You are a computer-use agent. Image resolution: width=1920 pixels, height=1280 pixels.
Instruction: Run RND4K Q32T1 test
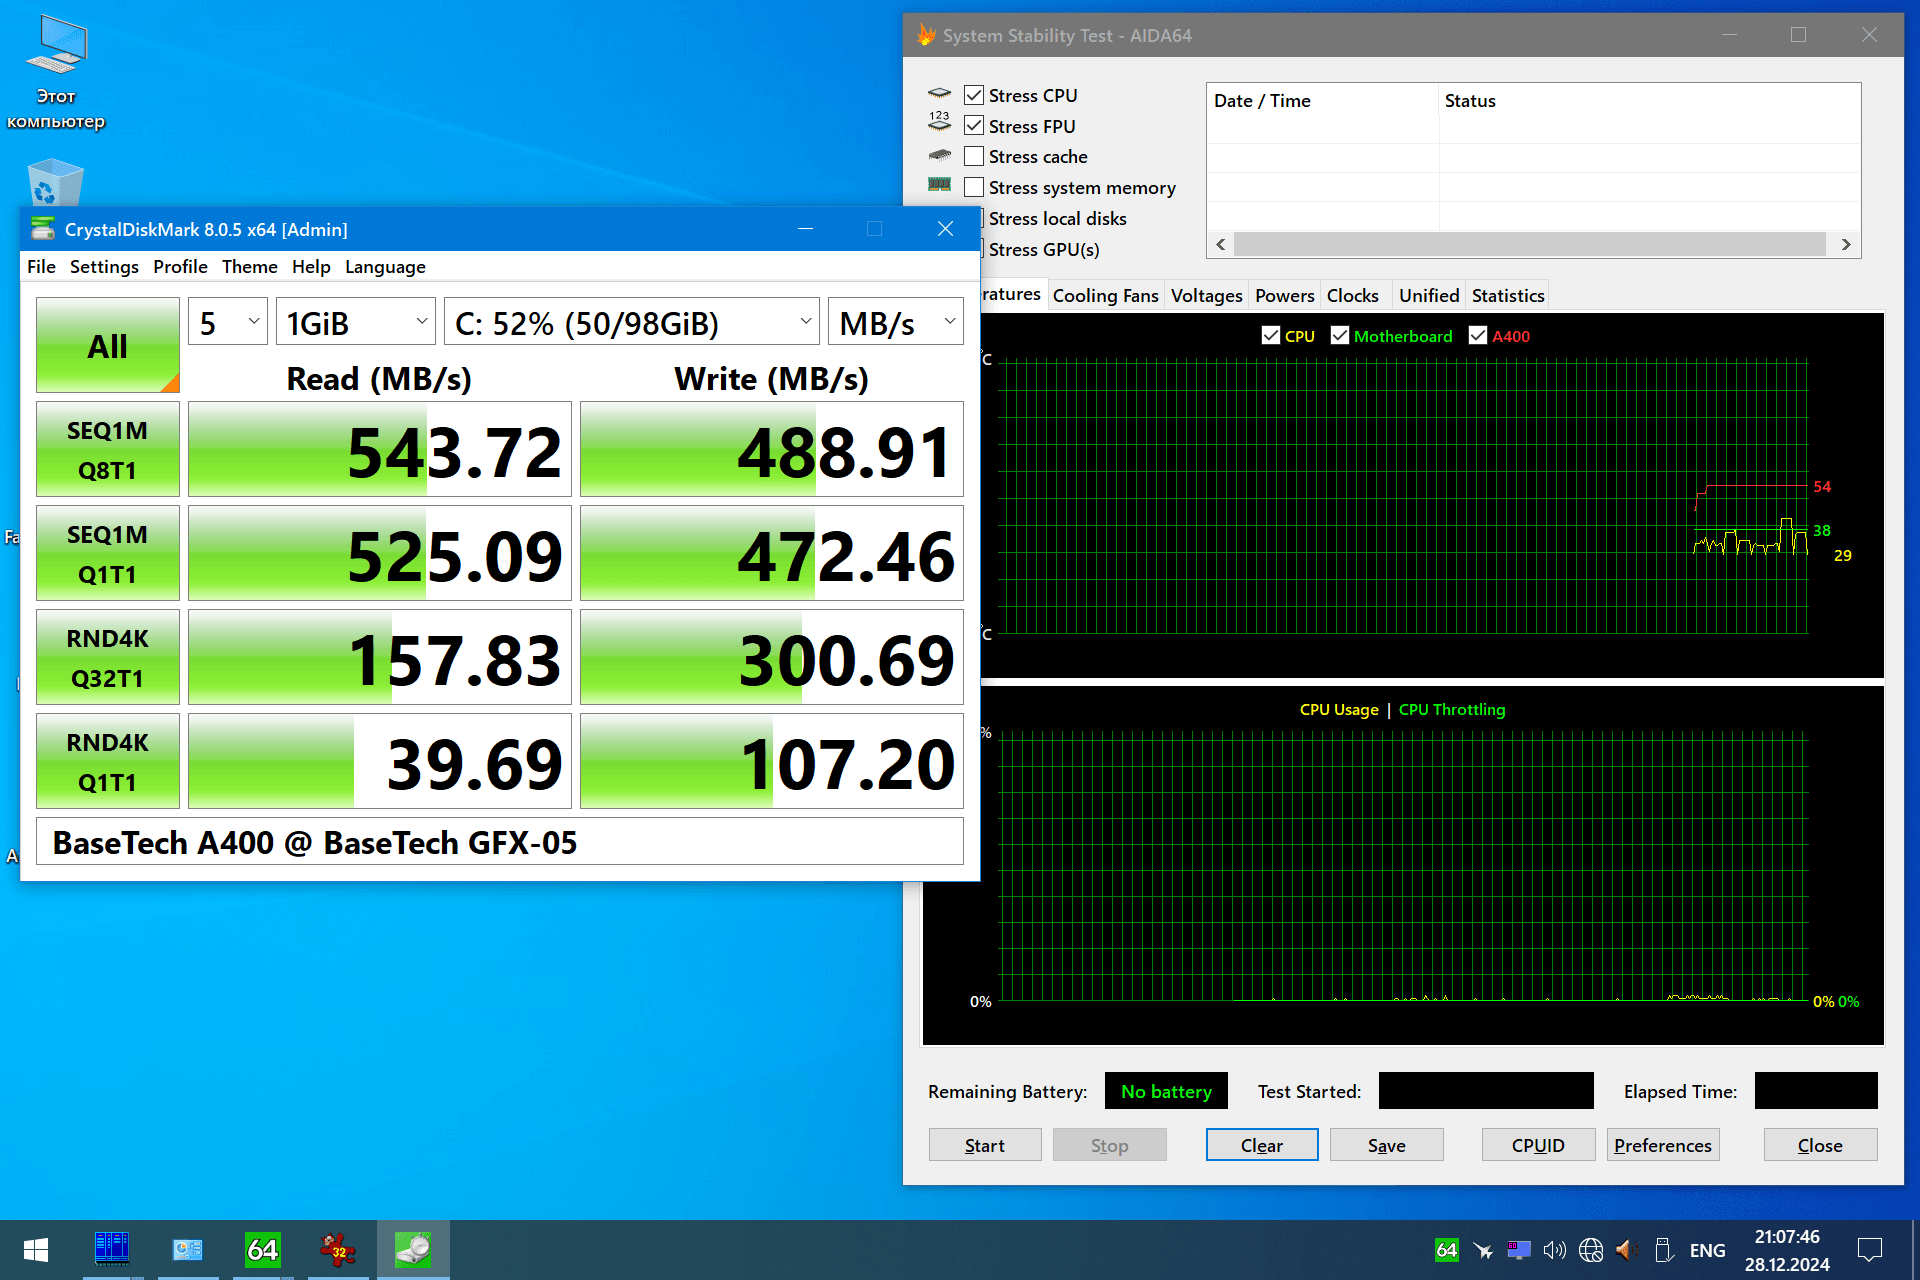tap(108, 657)
